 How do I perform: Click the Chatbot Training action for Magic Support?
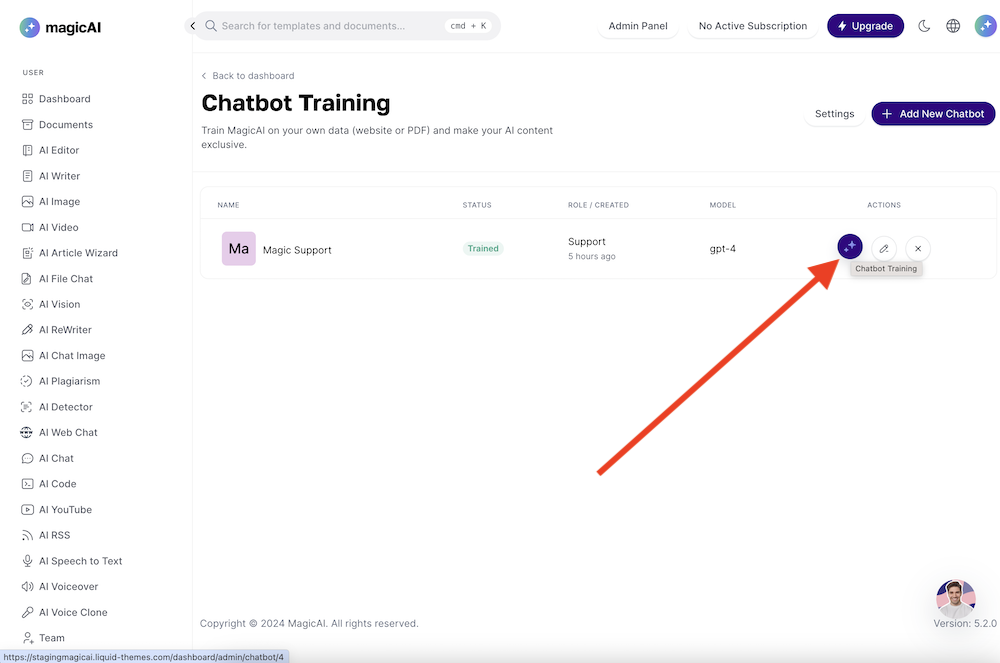[x=849, y=247]
